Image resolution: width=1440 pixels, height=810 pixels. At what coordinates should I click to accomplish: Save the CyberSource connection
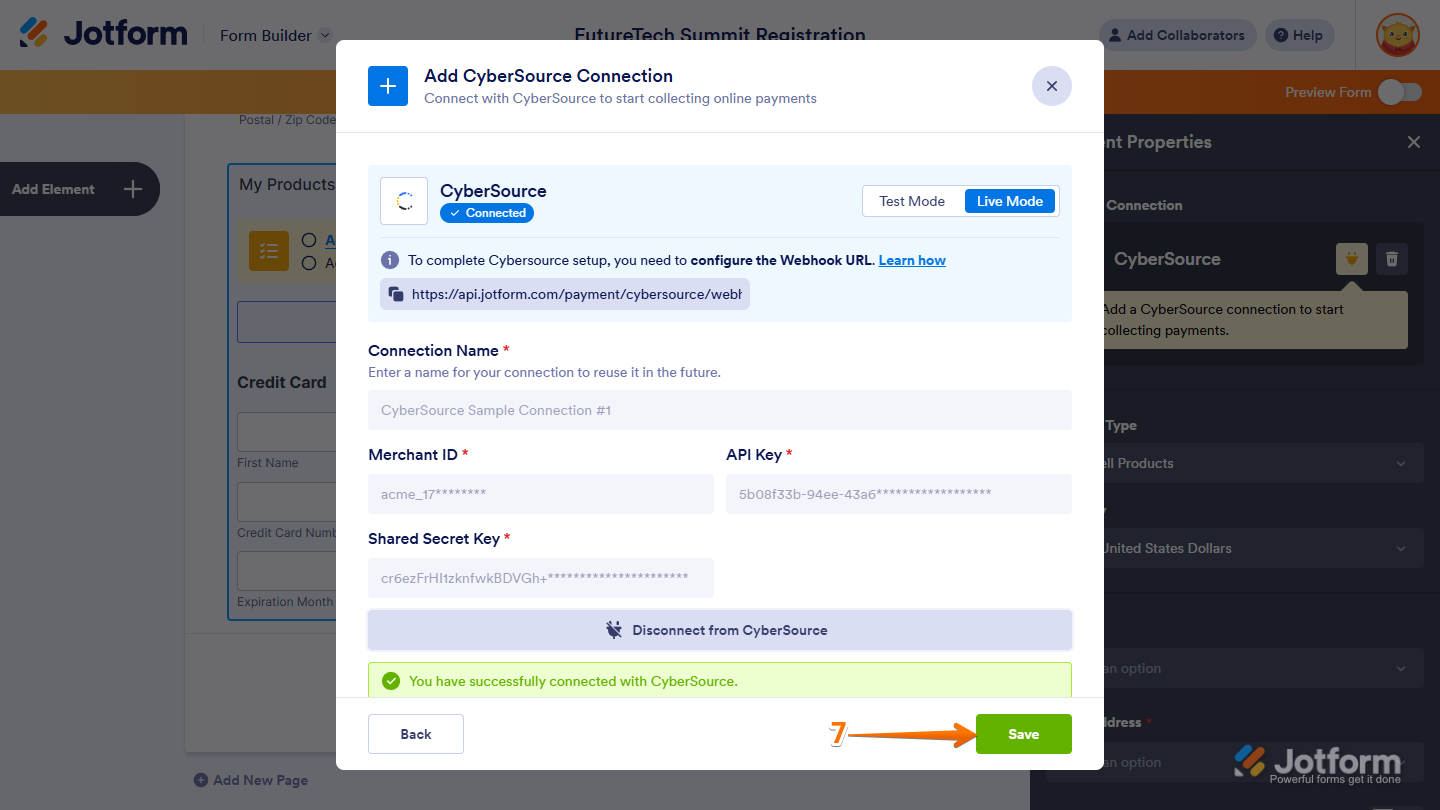1024,734
